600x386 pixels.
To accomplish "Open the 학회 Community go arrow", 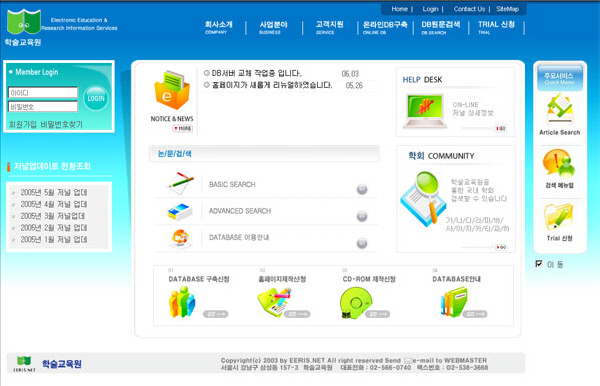I will [x=501, y=247].
